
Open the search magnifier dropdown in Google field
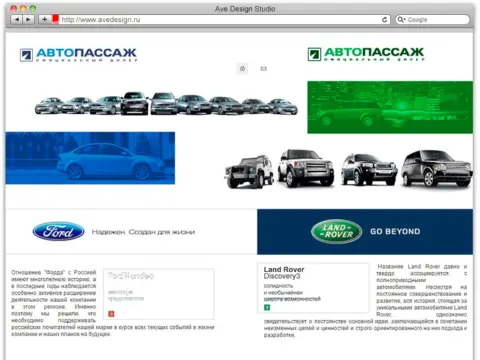401,20
